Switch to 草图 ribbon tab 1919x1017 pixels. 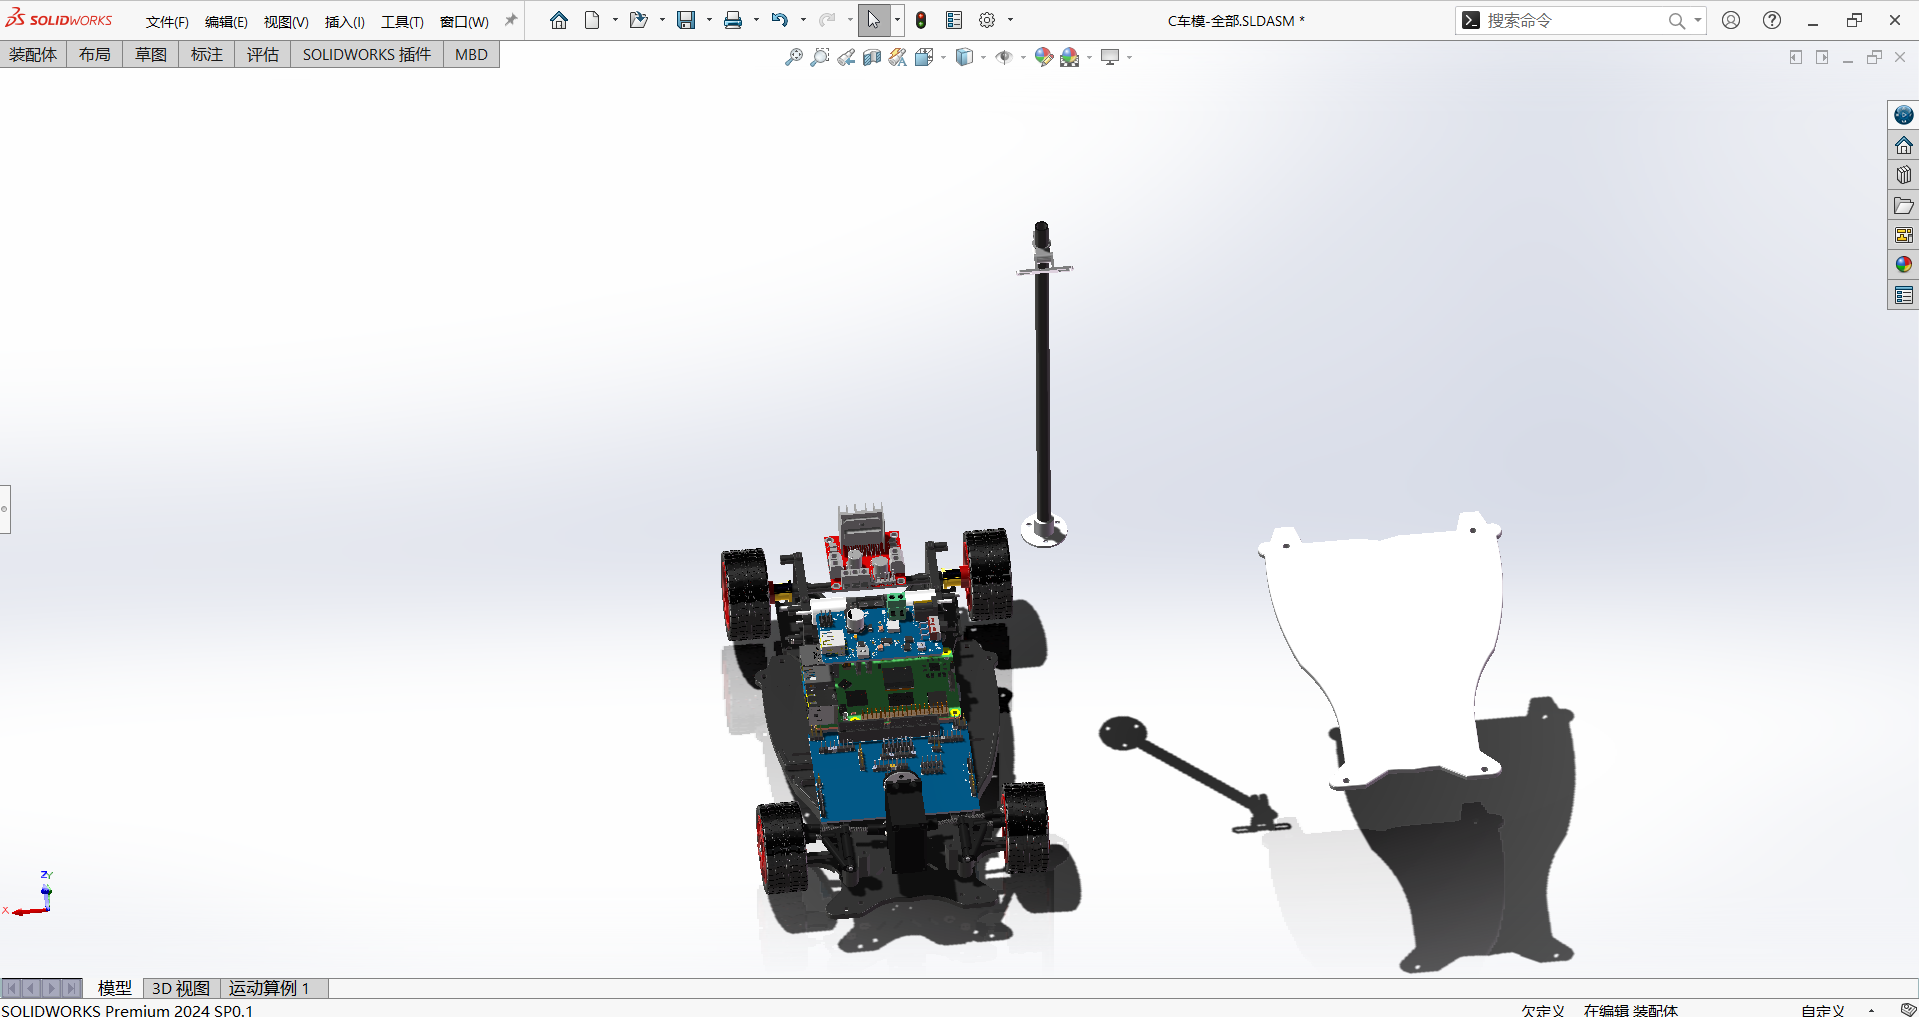tap(151, 55)
